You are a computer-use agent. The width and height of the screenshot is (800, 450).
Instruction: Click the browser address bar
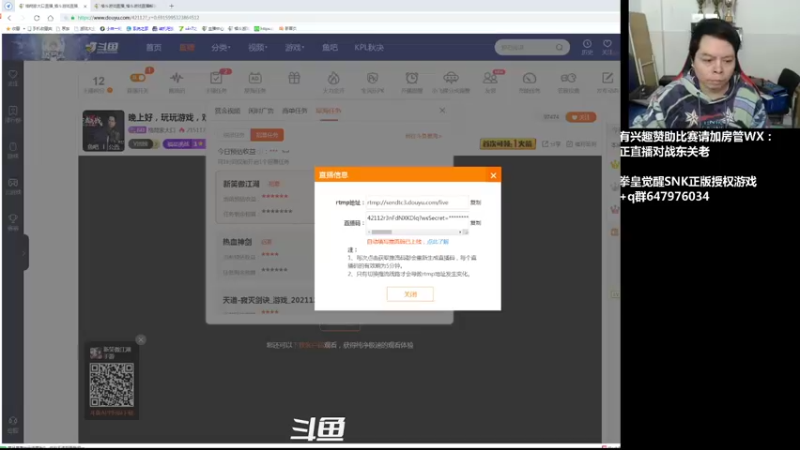337,18
